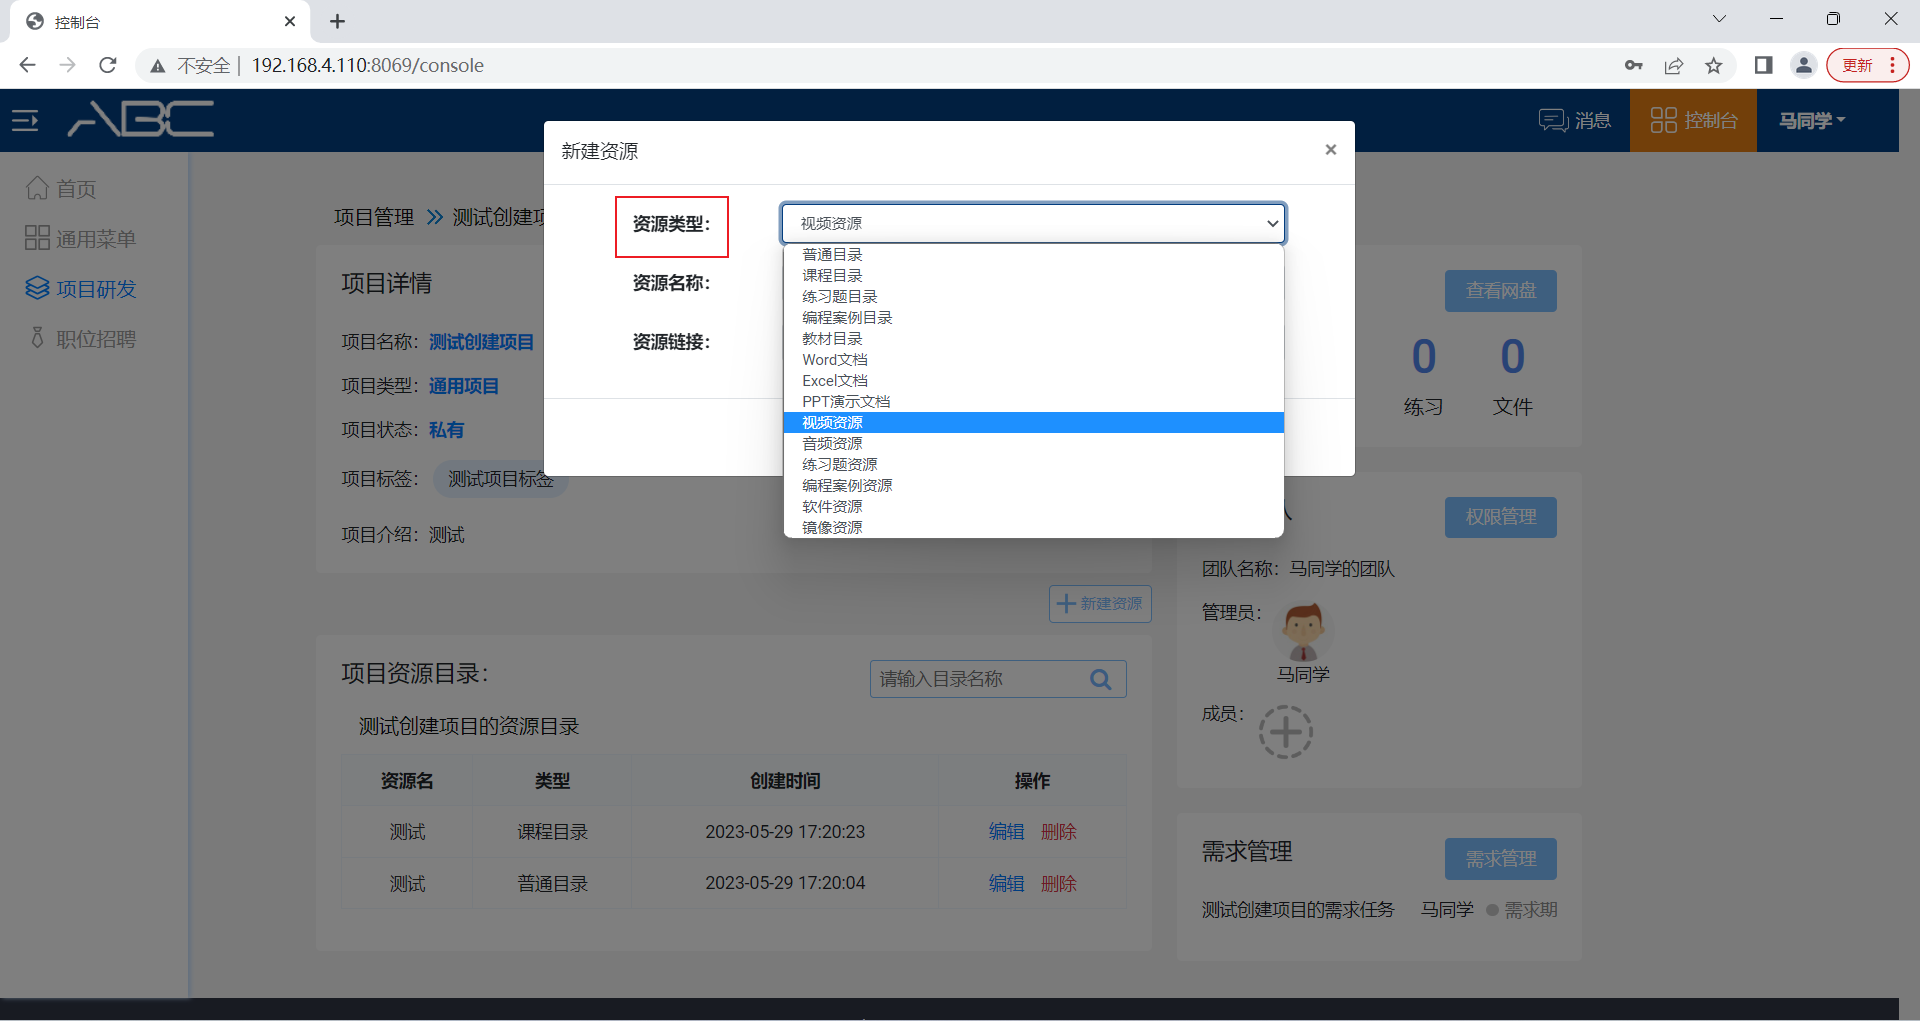Viewport: 1920px width, 1021px height.
Task: Select 视频资源 highlighted option
Action: pyautogui.click(x=1033, y=423)
